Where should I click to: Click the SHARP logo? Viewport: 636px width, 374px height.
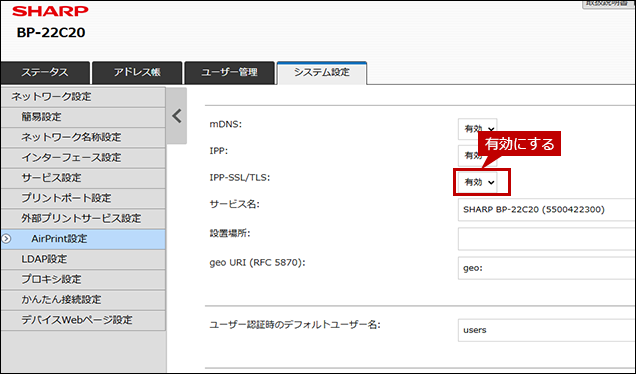pyautogui.click(x=50, y=11)
